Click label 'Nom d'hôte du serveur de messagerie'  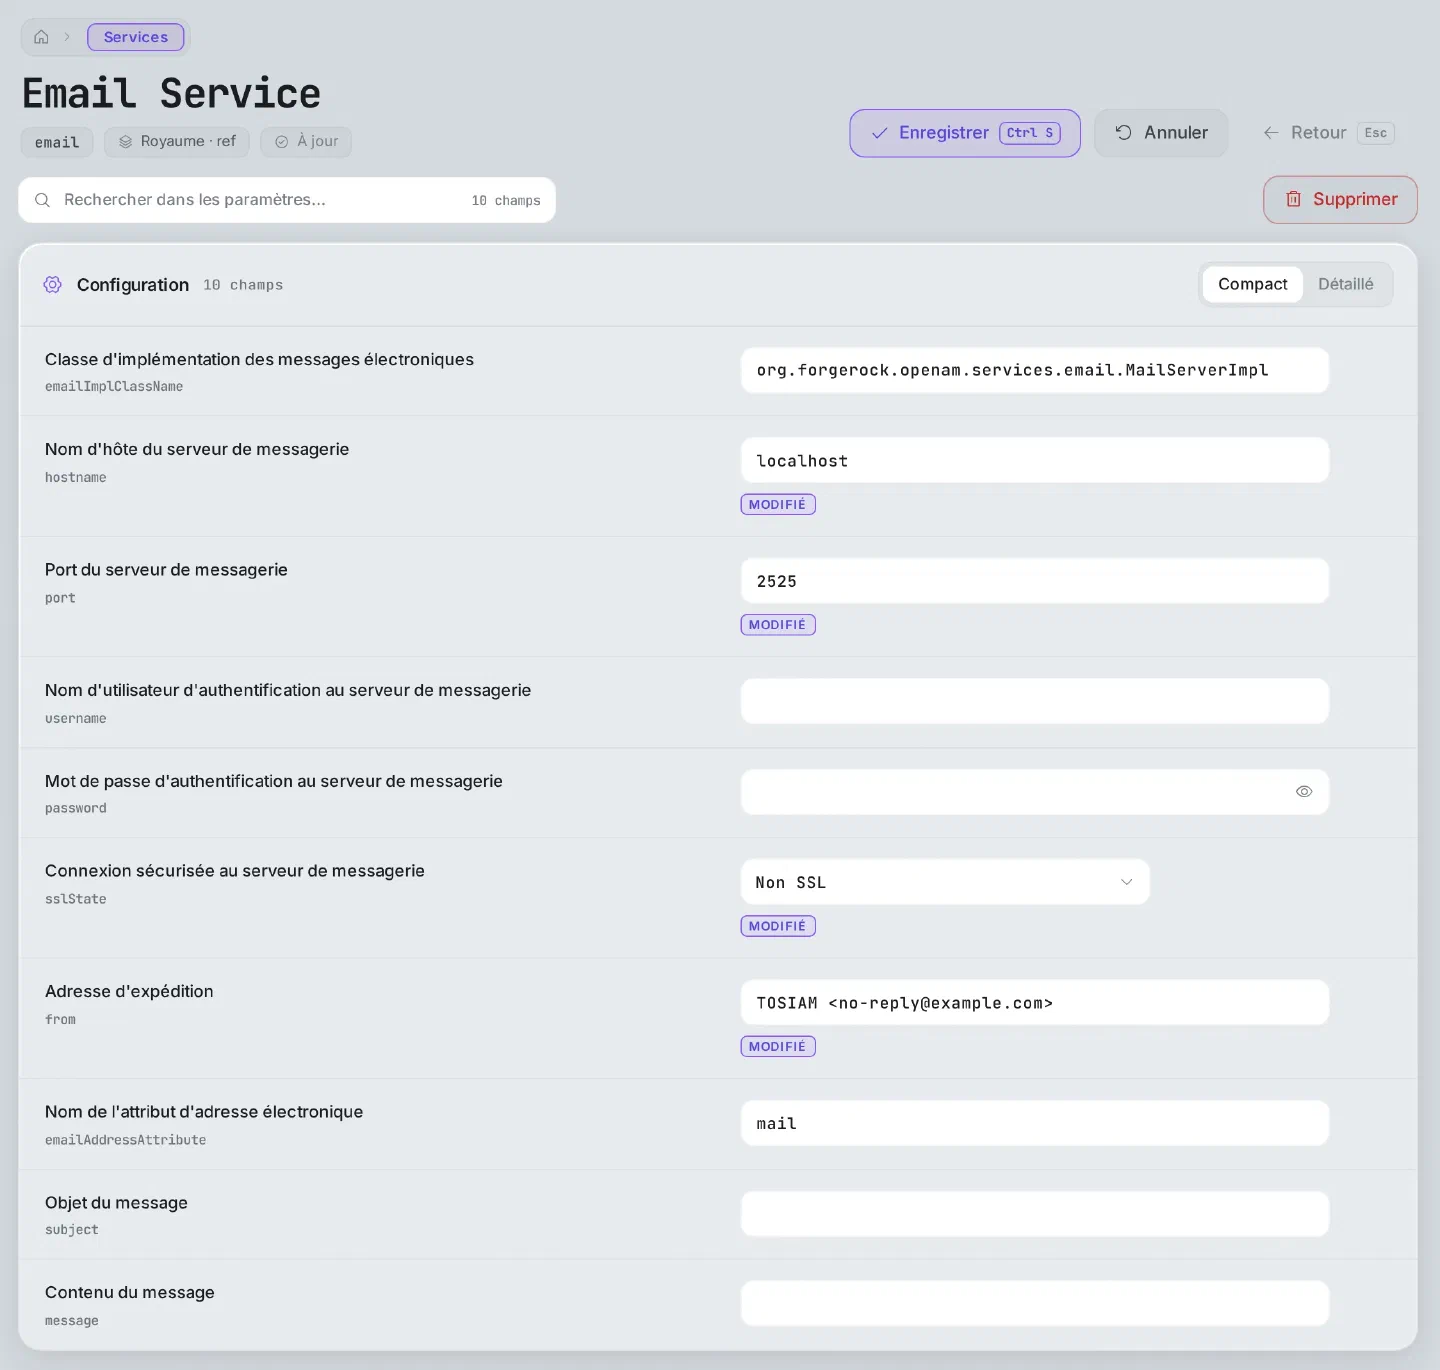(x=197, y=449)
